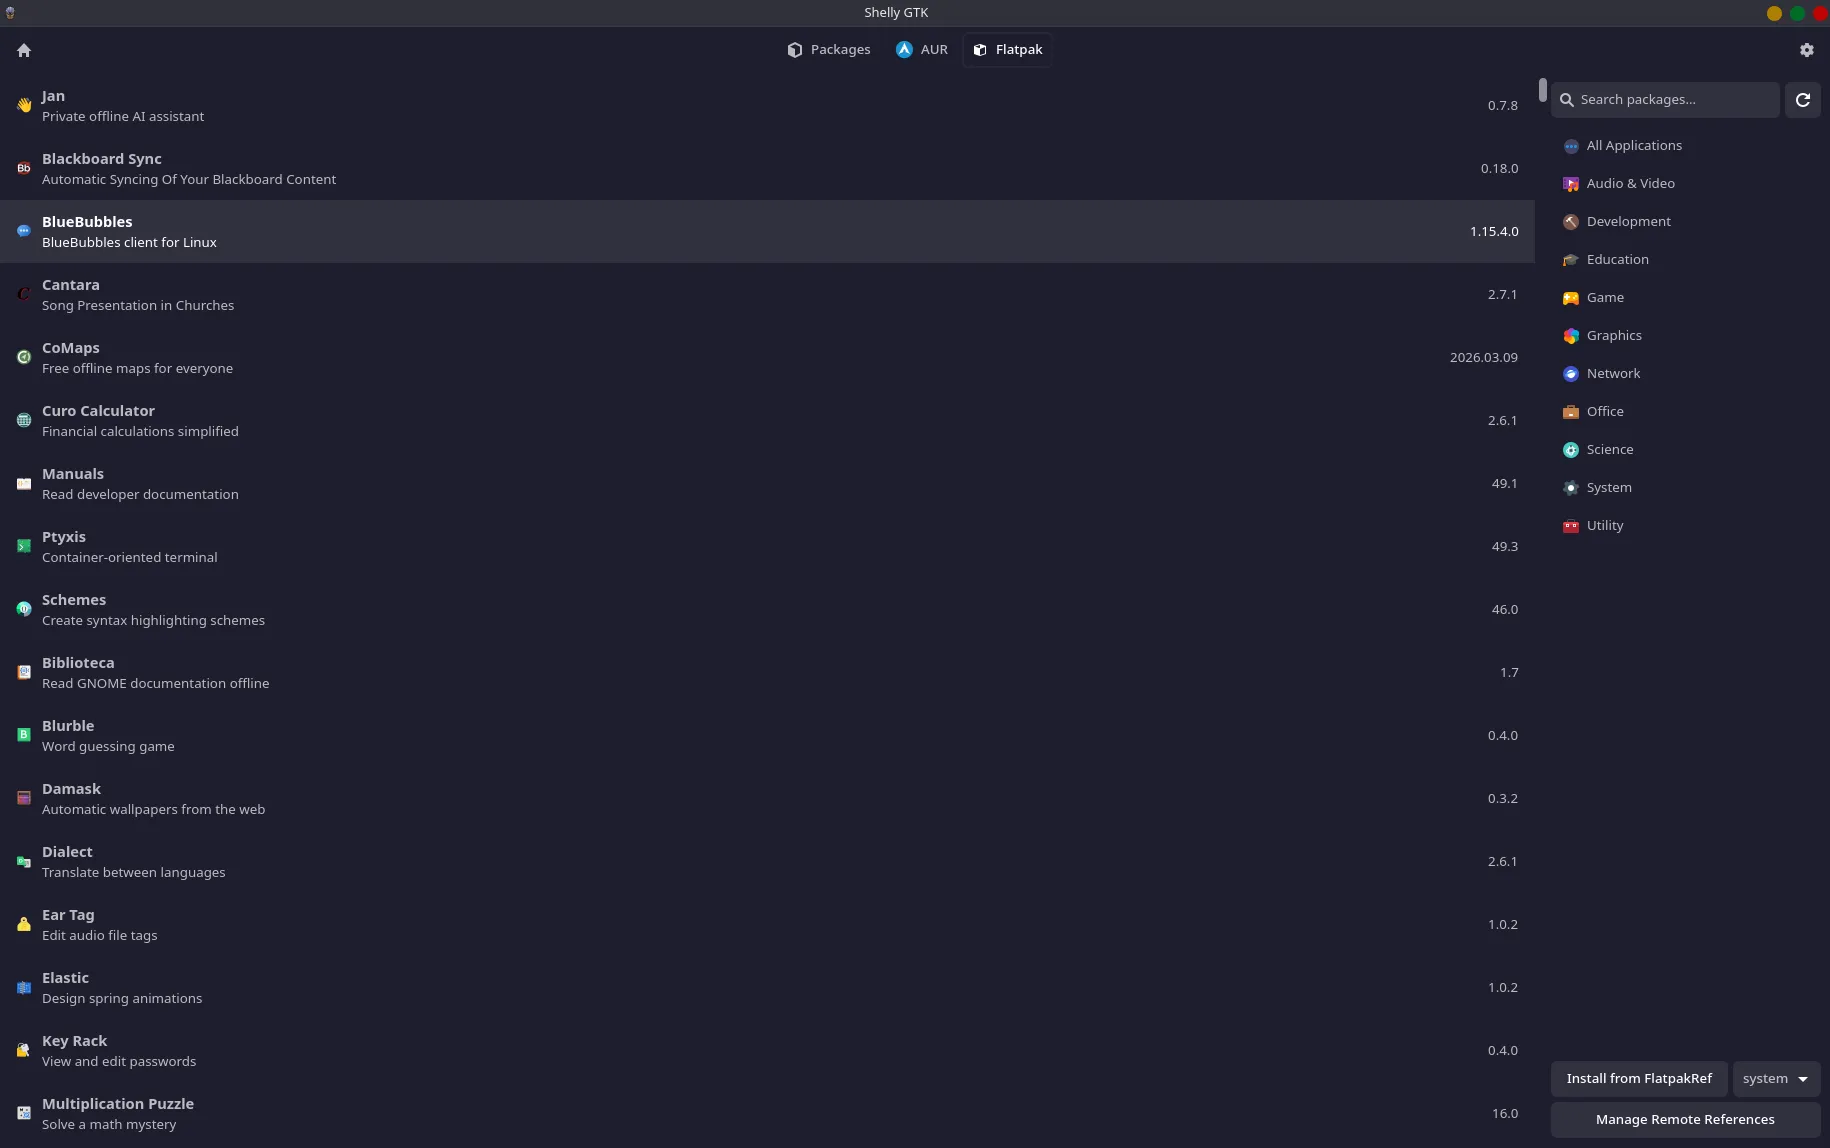The height and width of the screenshot is (1148, 1830).
Task: Click the Dialect app icon
Action: coord(24,861)
